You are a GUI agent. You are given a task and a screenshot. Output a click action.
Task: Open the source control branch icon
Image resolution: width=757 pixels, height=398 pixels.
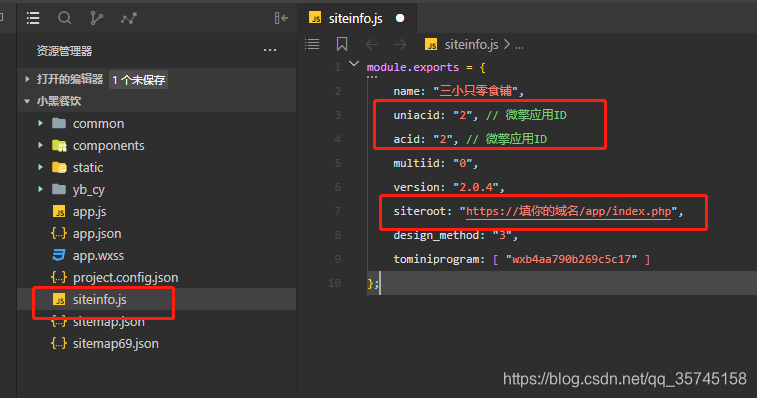[97, 18]
